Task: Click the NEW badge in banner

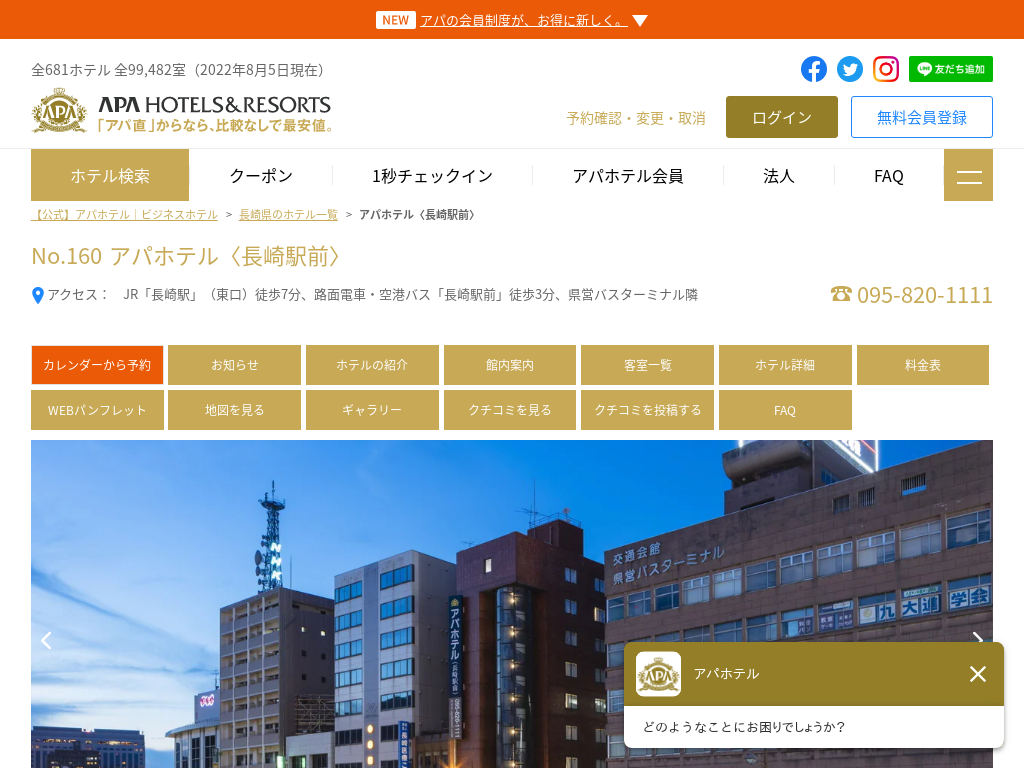Action: [396, 20]
